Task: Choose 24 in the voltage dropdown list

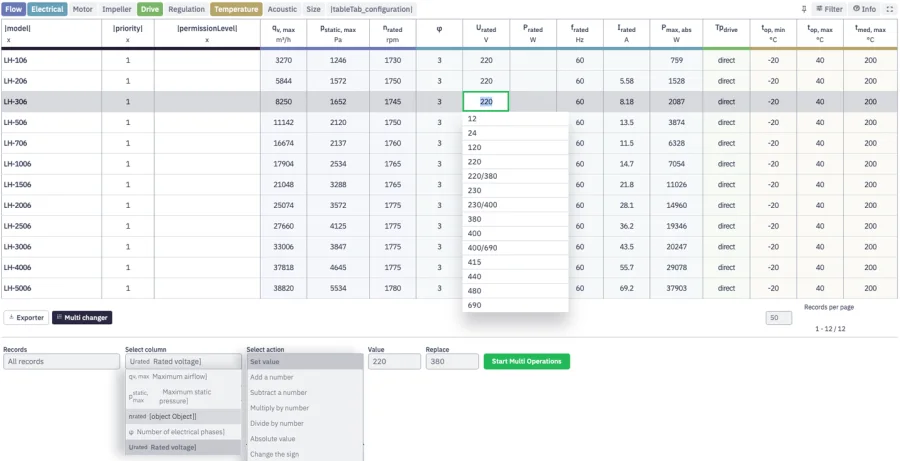Action: [x=515, y=133]
